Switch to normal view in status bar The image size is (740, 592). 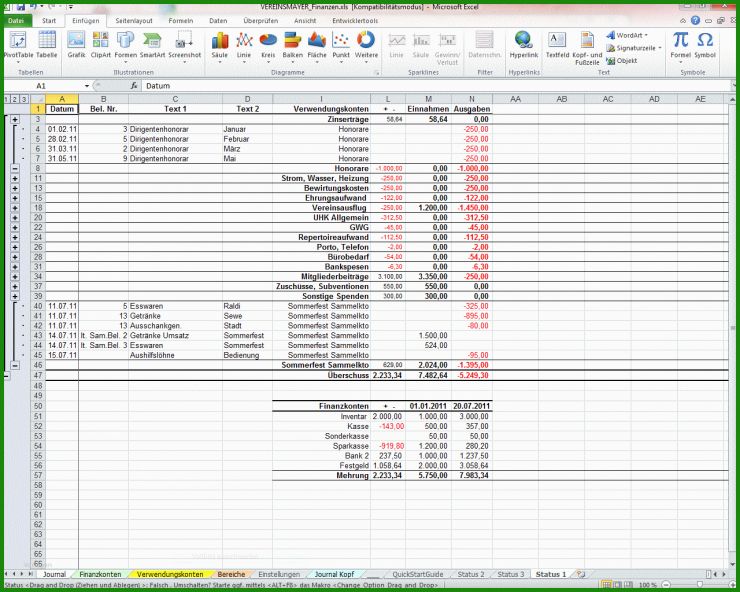pyautogui.click(x=607, y=585)
